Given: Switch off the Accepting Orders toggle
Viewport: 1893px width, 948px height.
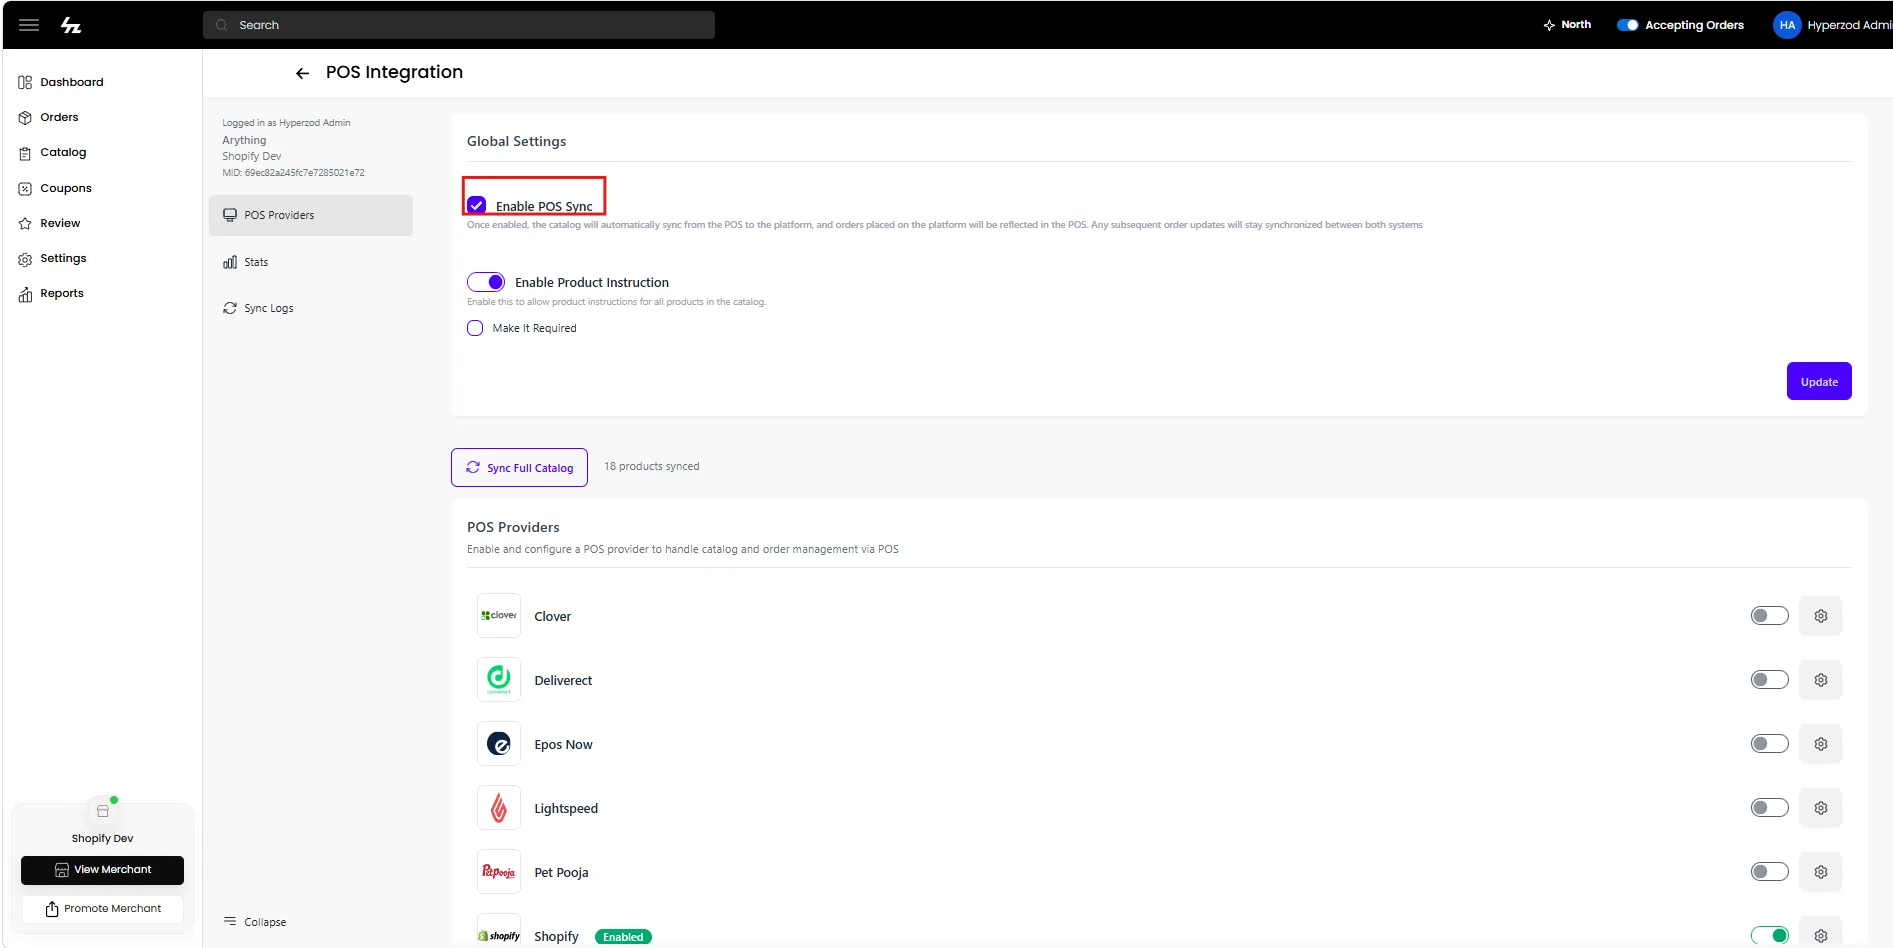Looking at the screenshot, I should [x=1627, y=25].
